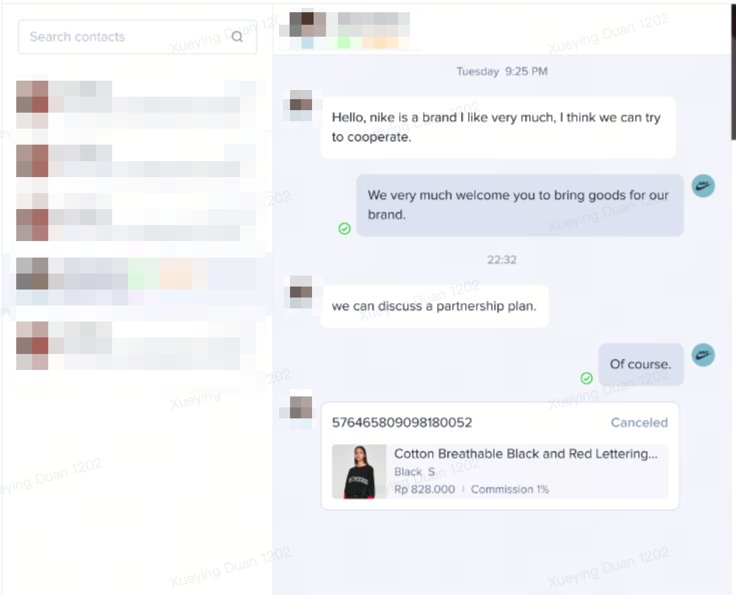Open 'Cotton Breathable Black and Red Lettering' product
Screen dimensions: 736x595
[x=526, y=454]
